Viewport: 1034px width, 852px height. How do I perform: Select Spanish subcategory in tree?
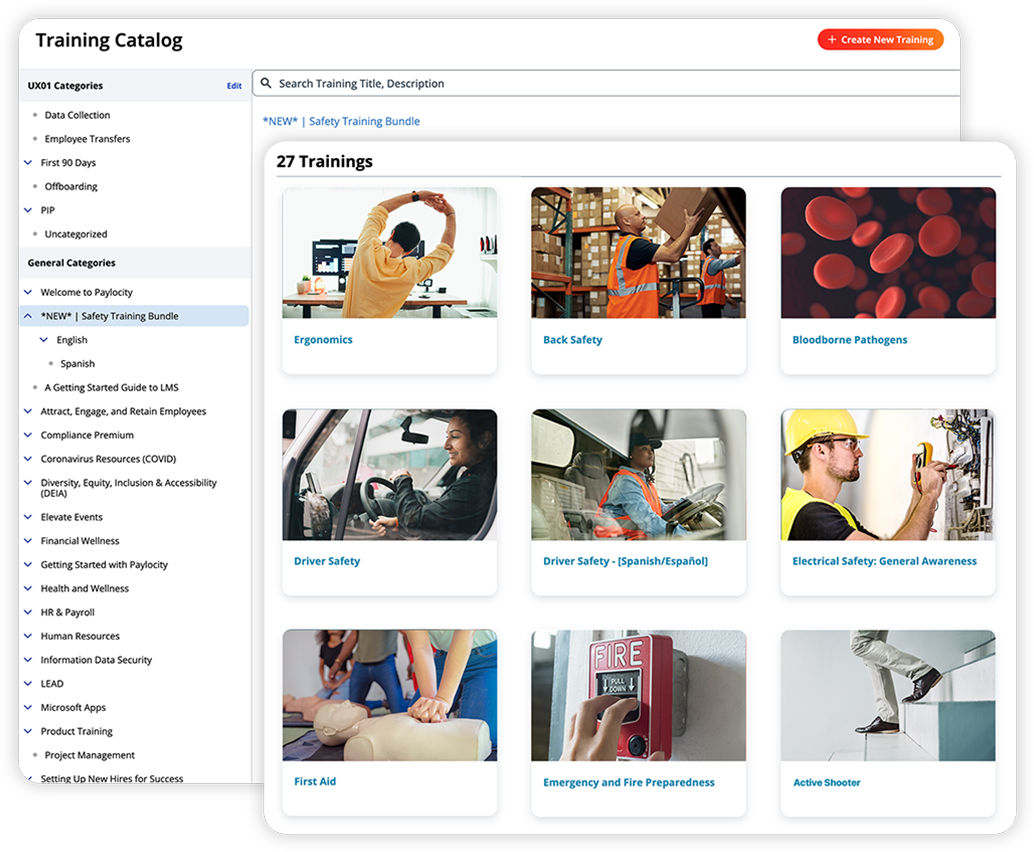77,364
